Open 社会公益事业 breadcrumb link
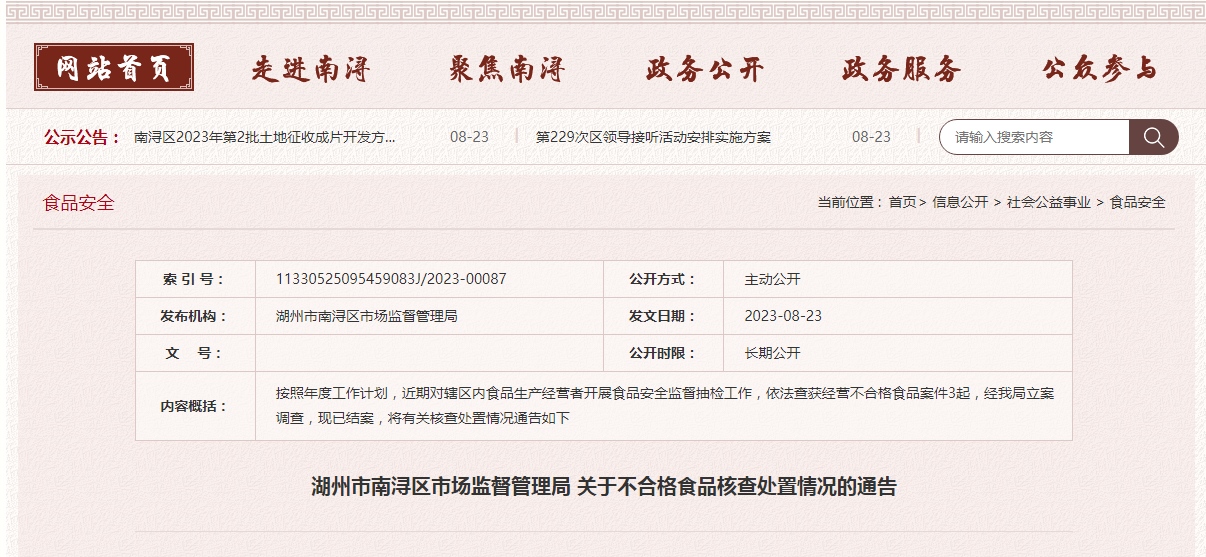Image resolution: width=1206 pixels, height=557 pixels. click(1048, 202)
